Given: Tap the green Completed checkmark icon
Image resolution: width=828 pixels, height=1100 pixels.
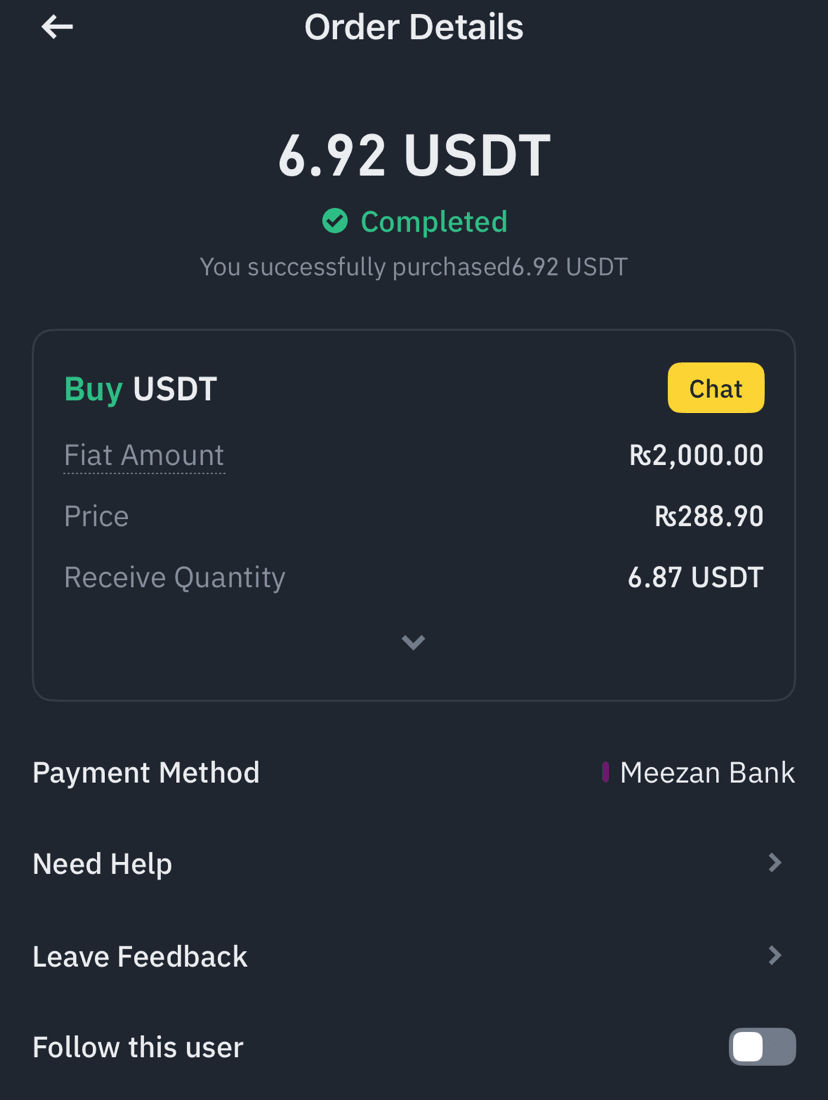Looking at the screenshot, I should 335,221.
